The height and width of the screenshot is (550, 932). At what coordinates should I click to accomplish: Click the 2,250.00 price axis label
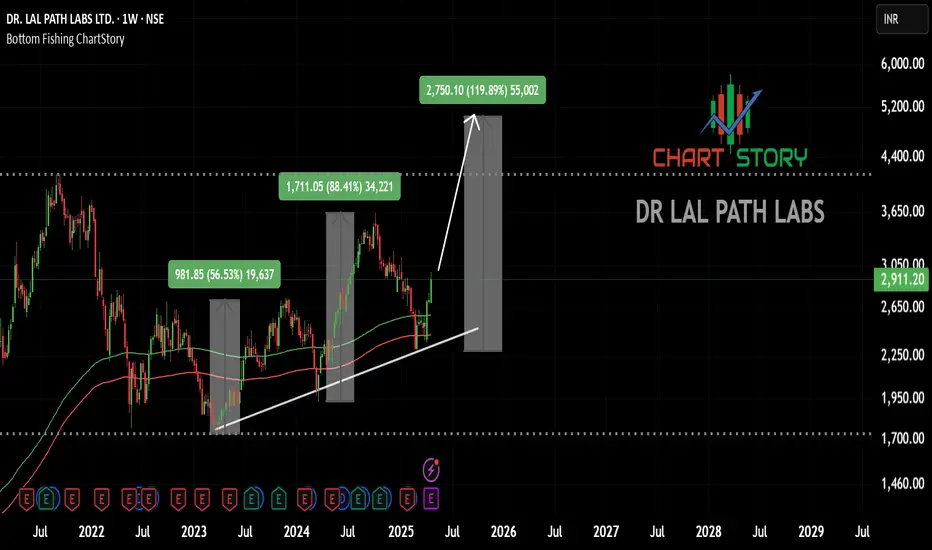click(x=902, y=355)
